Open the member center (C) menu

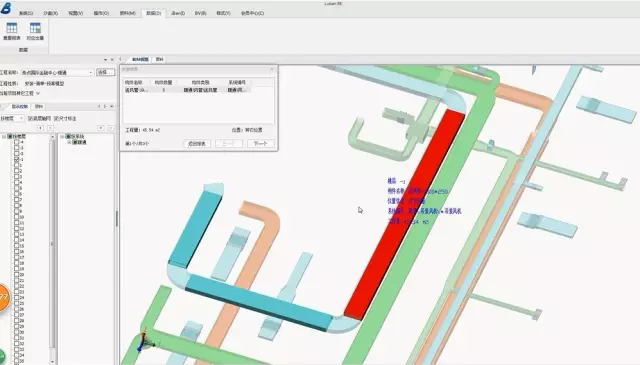(x=252, y=13)
